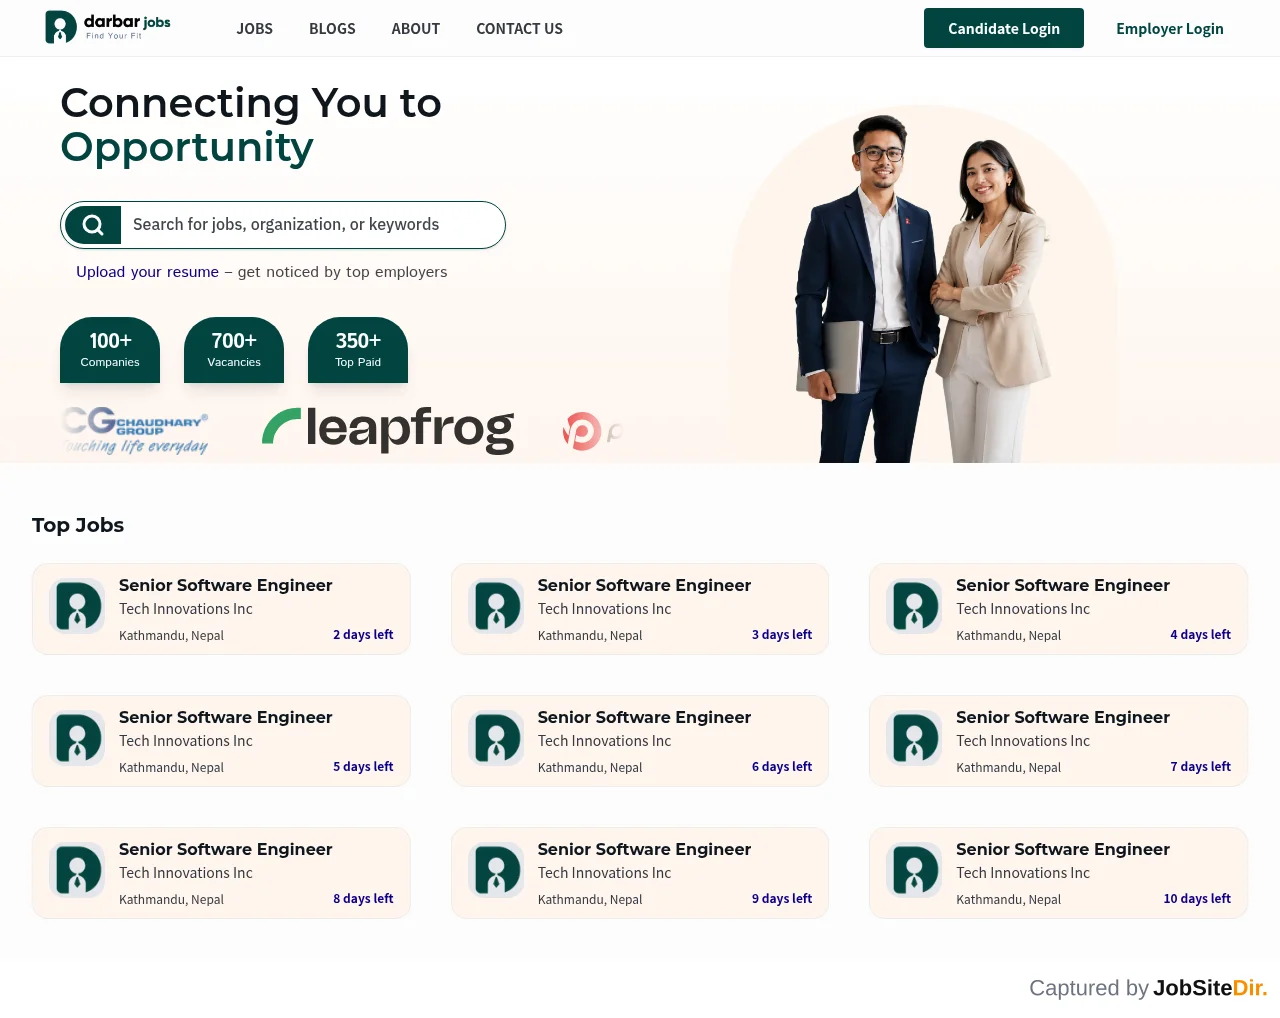This screenshot has height=1018, width=1280.
Task: Open the Senior Software Engineer title with 2 days left
Action: pyautogui.click(x=226, y=585)
